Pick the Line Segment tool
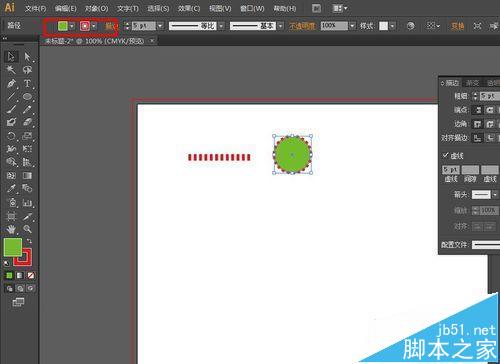 [11, 97]
